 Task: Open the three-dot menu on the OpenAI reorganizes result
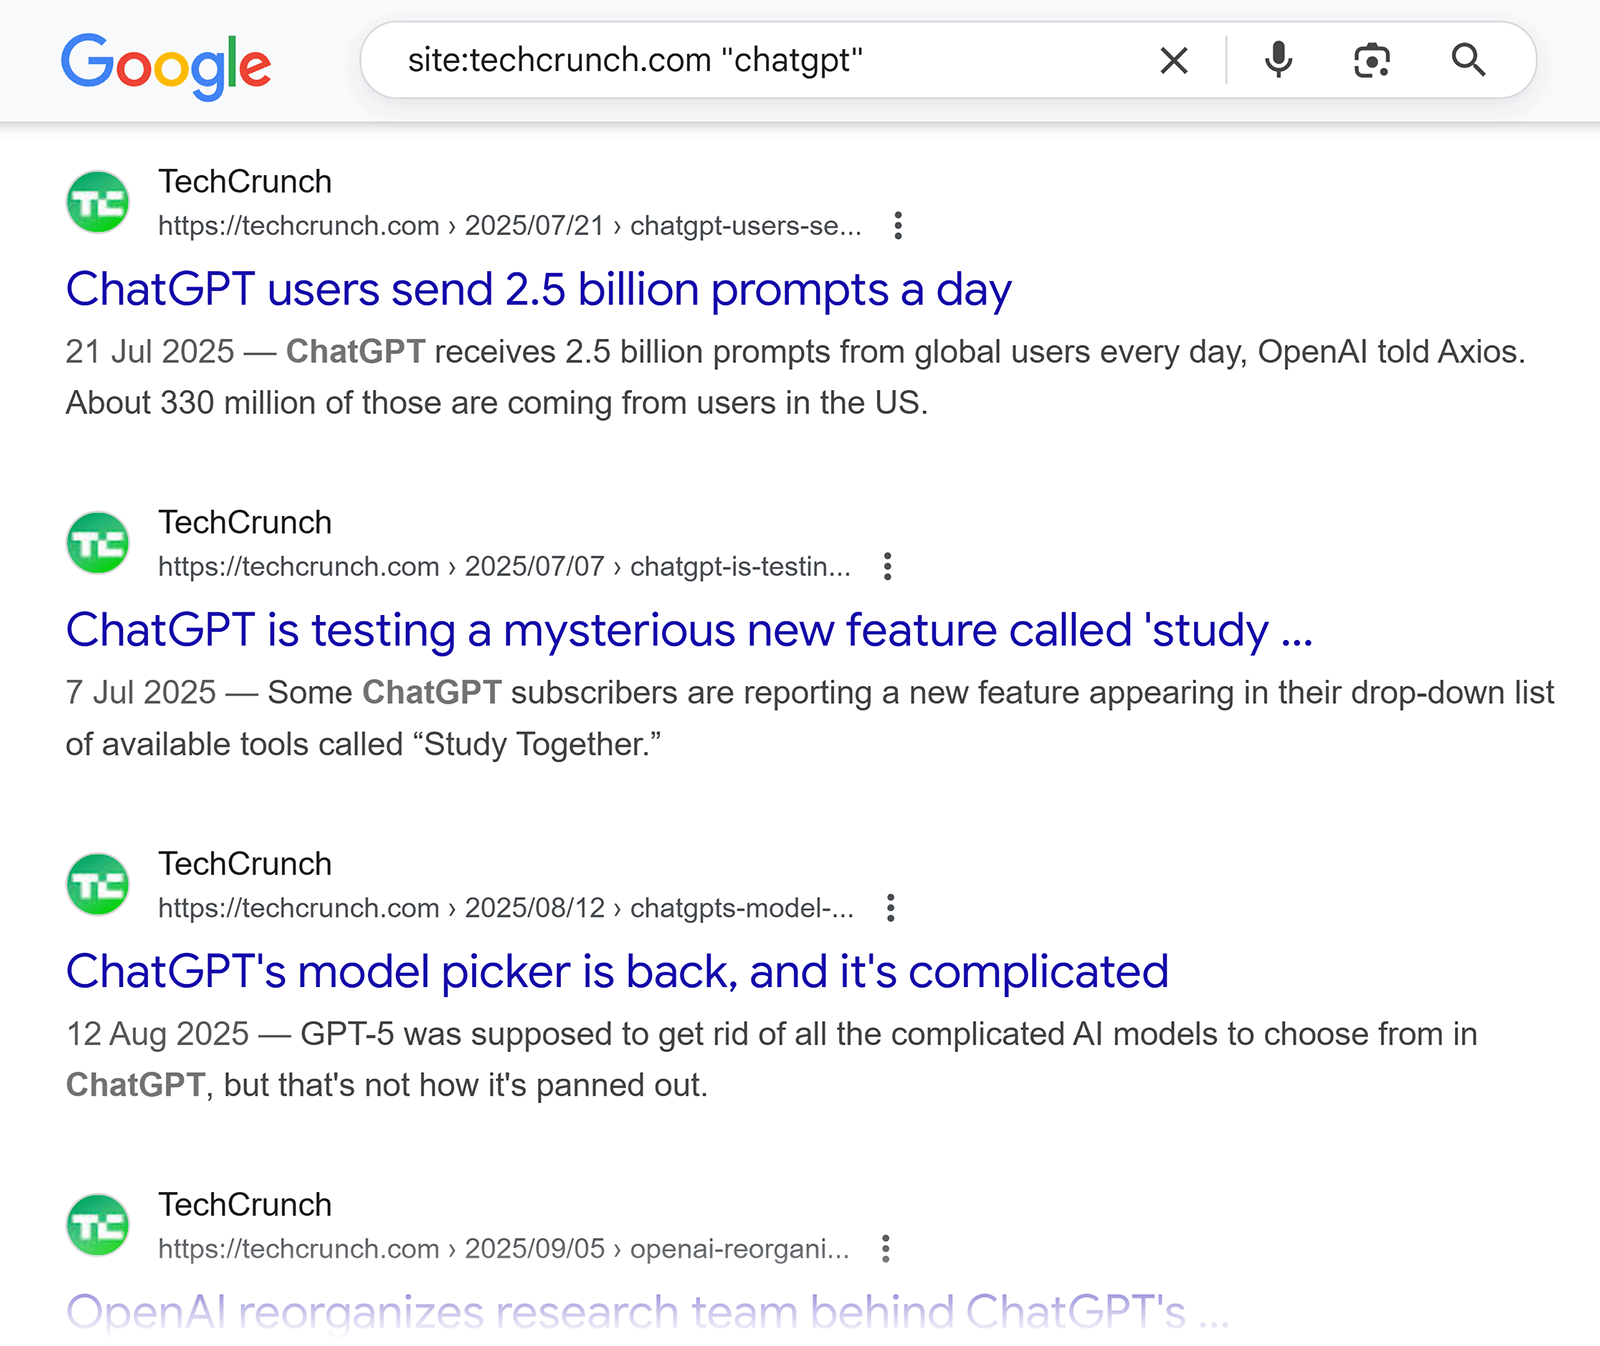884,1249
